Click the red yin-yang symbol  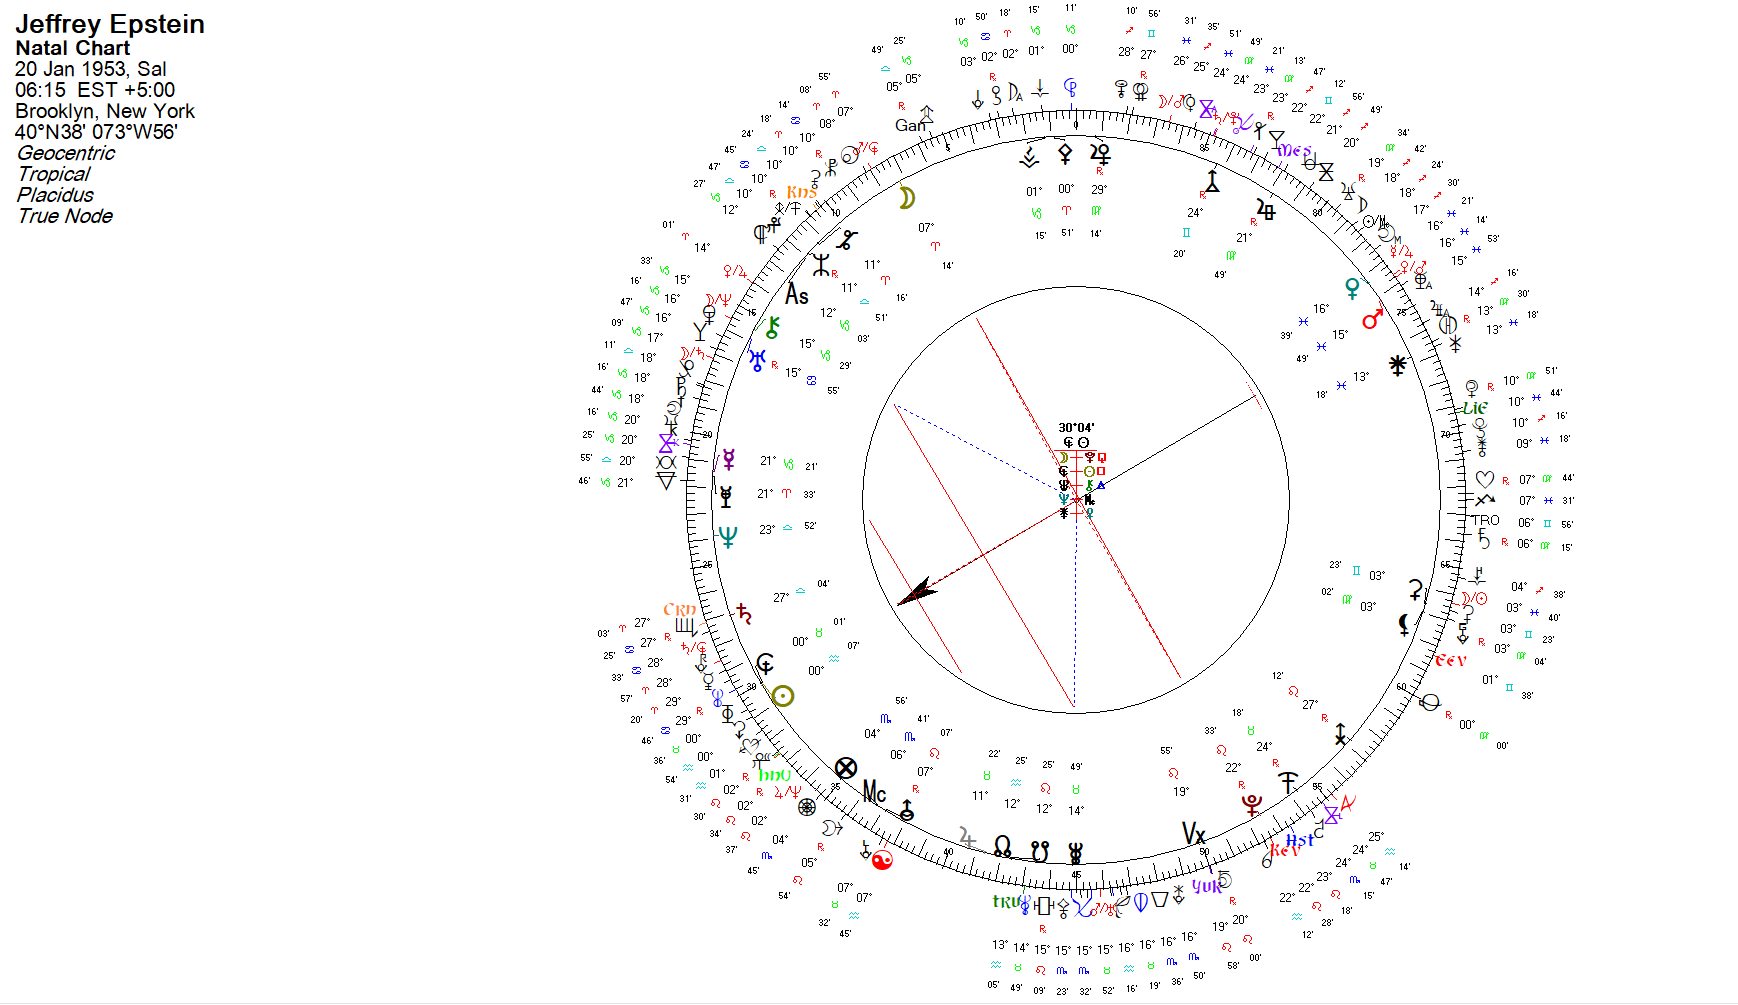882,859
